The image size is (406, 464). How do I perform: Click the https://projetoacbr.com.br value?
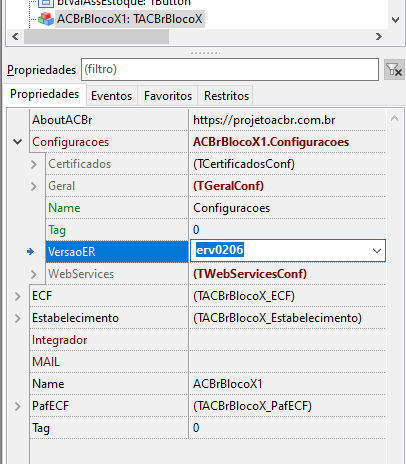click(x=264, y=120)
